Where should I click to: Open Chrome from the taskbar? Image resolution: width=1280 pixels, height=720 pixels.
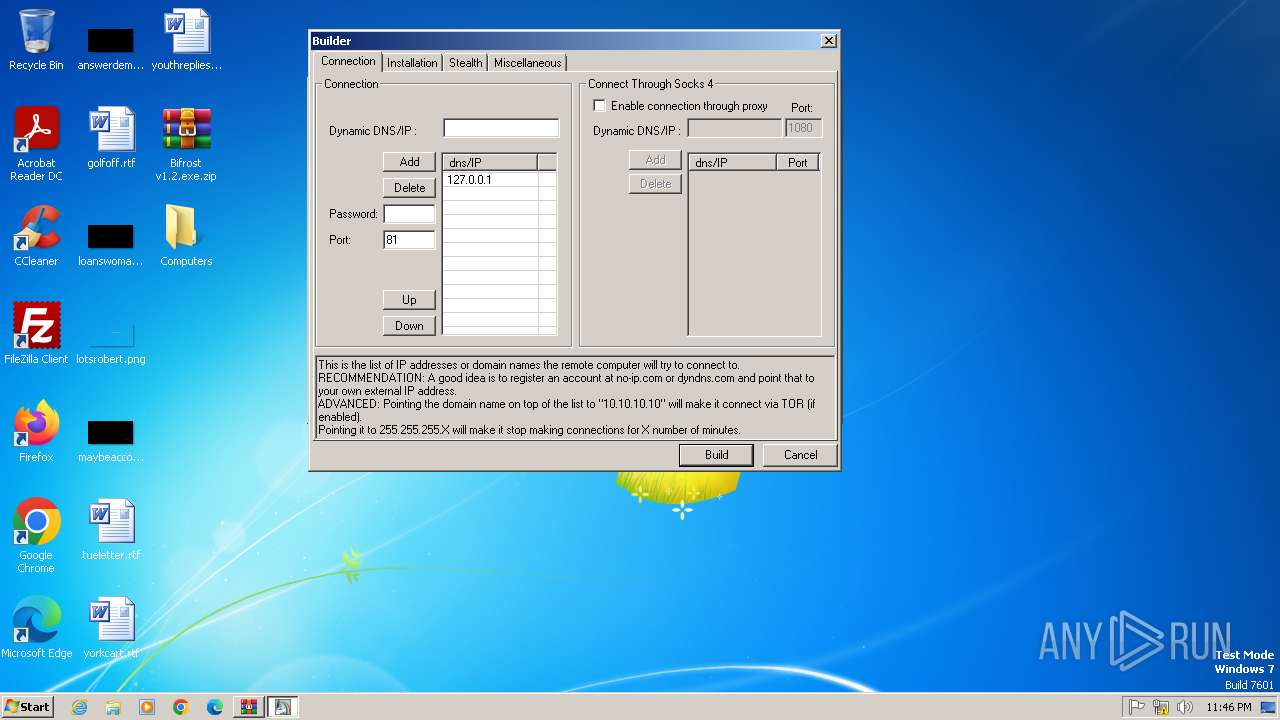click(181, 707)
